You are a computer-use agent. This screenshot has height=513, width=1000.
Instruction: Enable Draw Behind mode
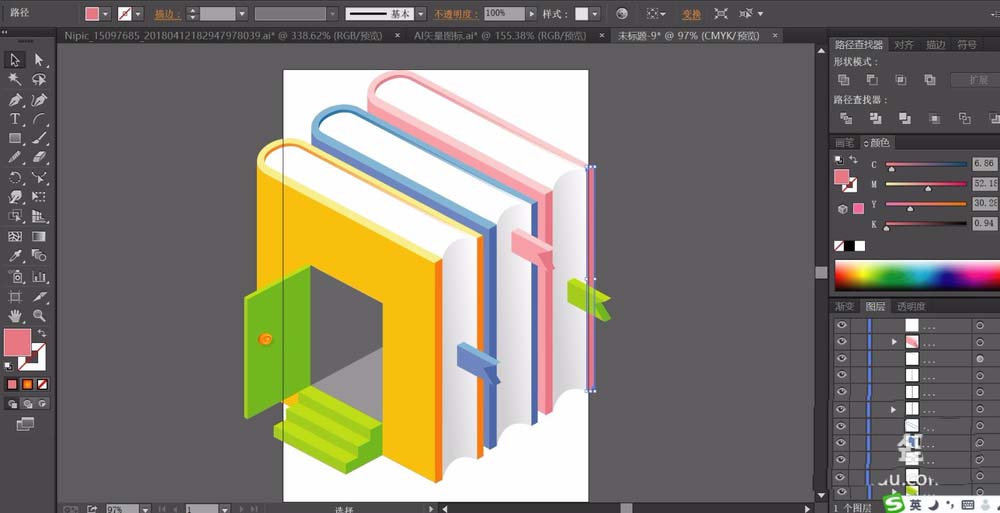(27, 403)
